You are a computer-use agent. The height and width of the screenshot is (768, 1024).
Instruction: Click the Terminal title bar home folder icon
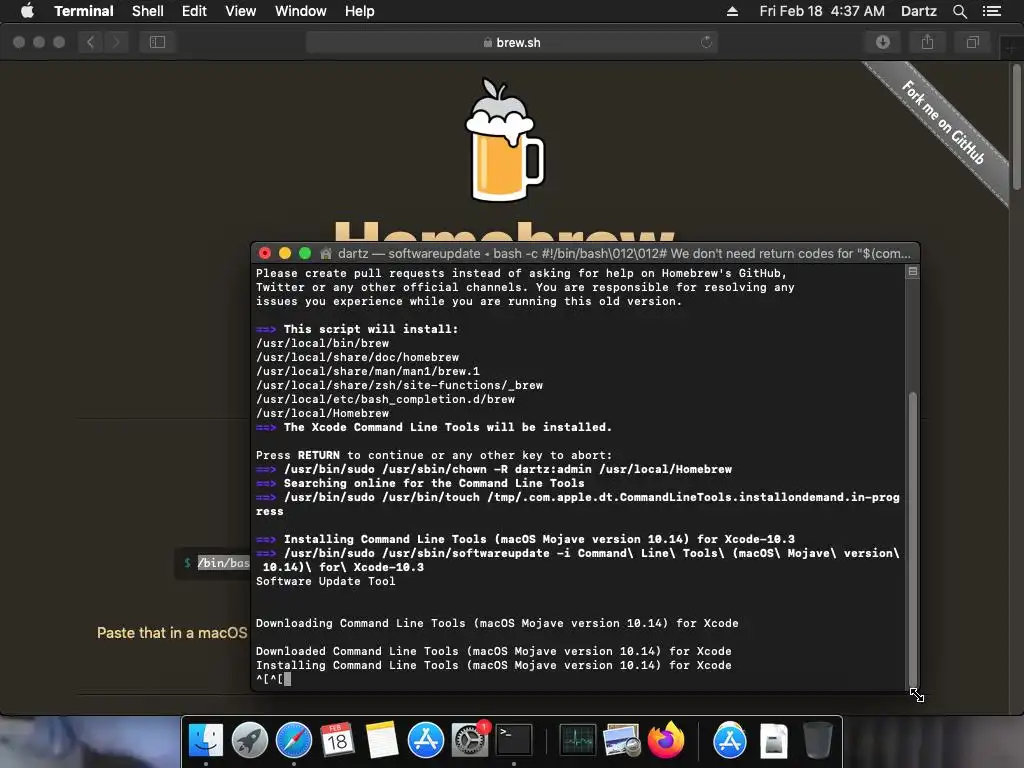pyautogui.click(x=326, y=253)
